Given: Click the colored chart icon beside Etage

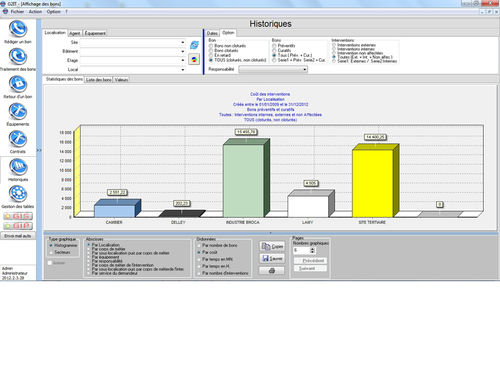Looking at the screenshot, I should click(194, 60).
